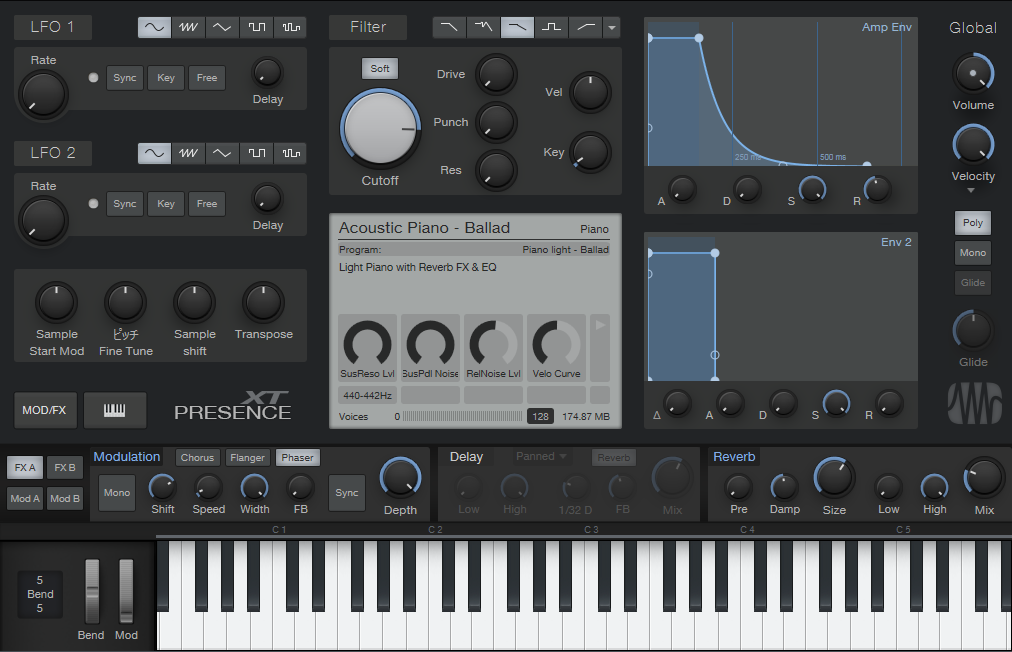Show the keyboard view via piano icon
This screenshot has height=652, width=1012.
pyautogui.click(x=115, y=410)
